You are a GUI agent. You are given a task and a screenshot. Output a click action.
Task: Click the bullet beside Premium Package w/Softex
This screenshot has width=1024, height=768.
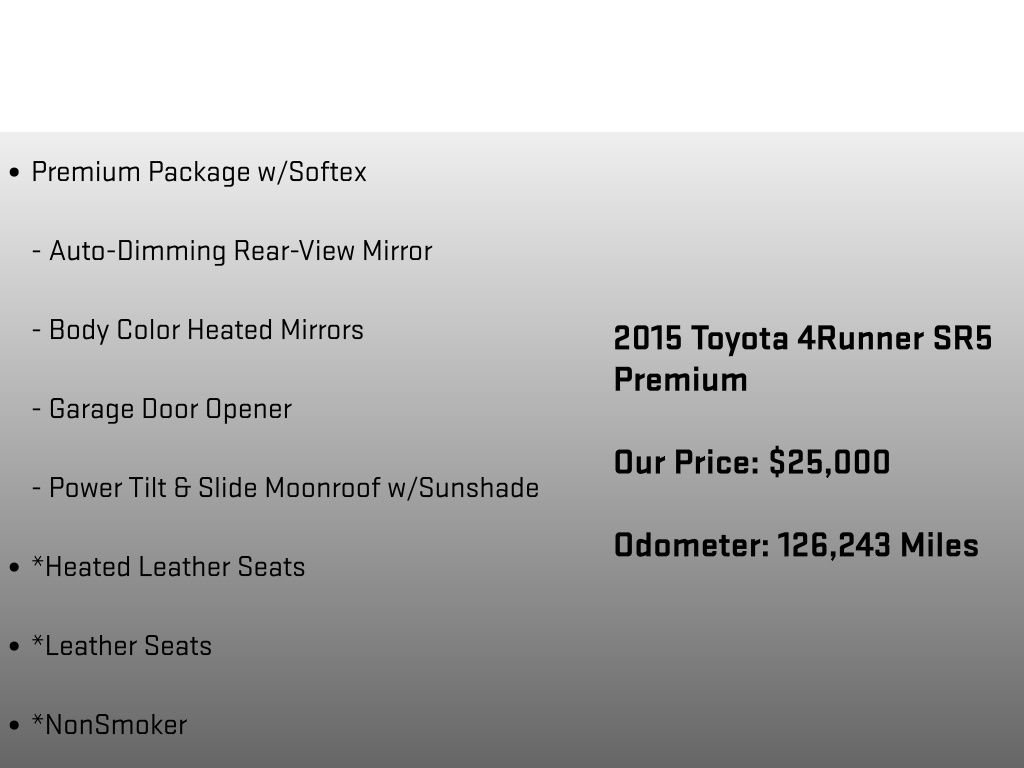click(x=14, y=173)
